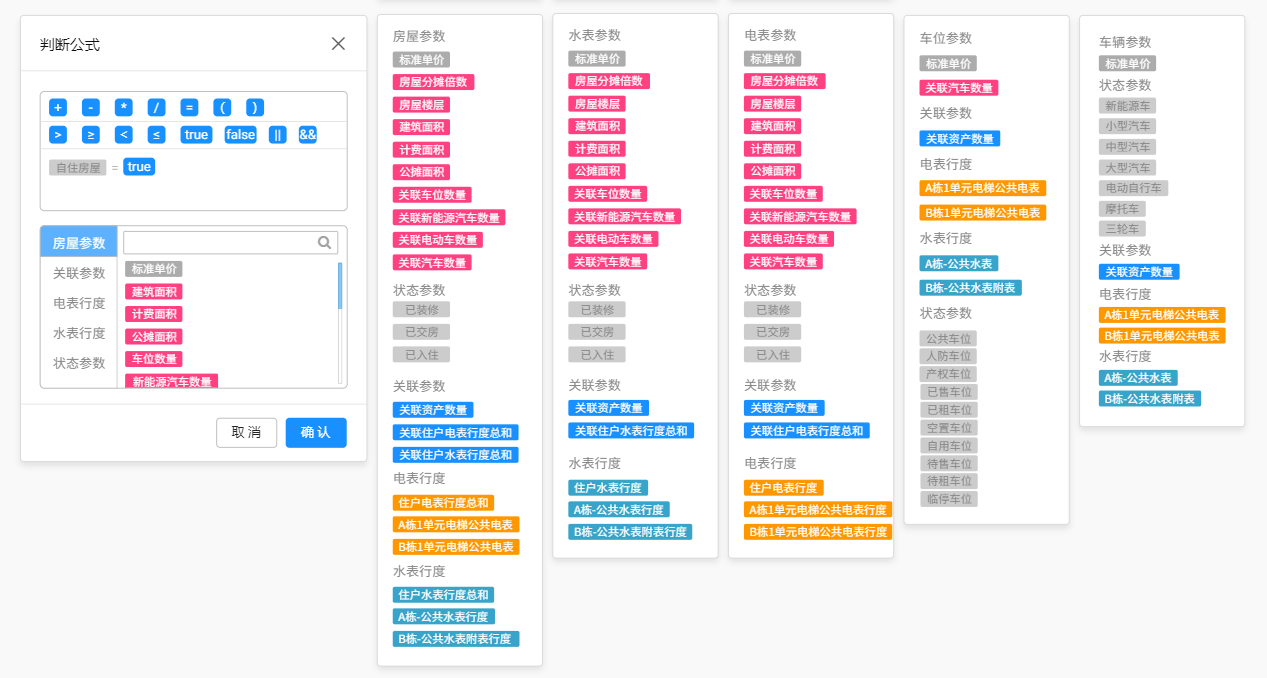Click the plus (+) operator button
Viewport: 1267px width, 678px height.
coord(58,108)
